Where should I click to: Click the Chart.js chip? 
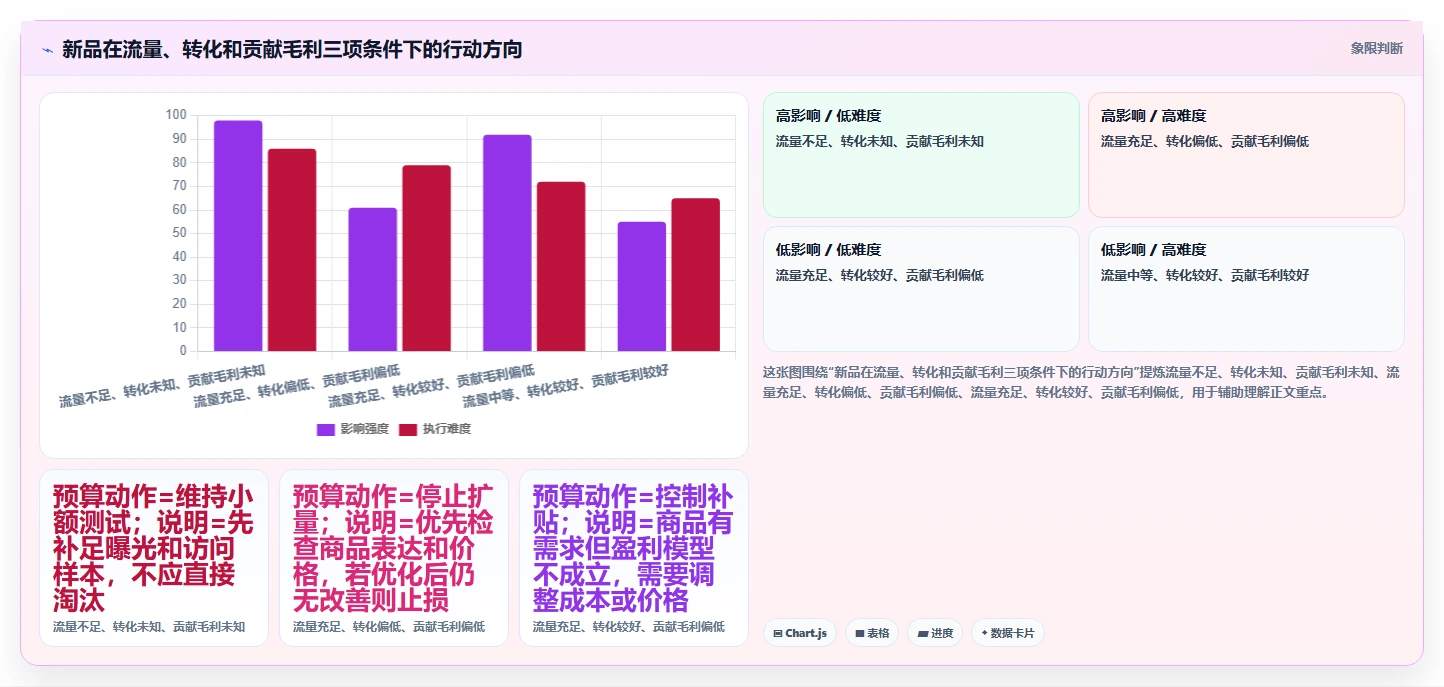click(x=800, y=633)
